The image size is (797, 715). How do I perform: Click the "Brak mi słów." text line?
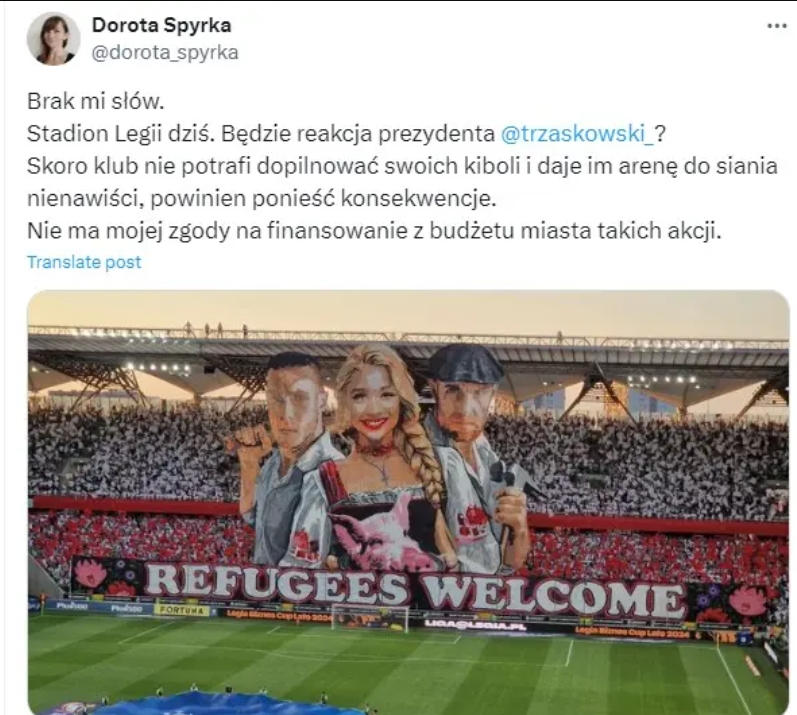(96, 102)
